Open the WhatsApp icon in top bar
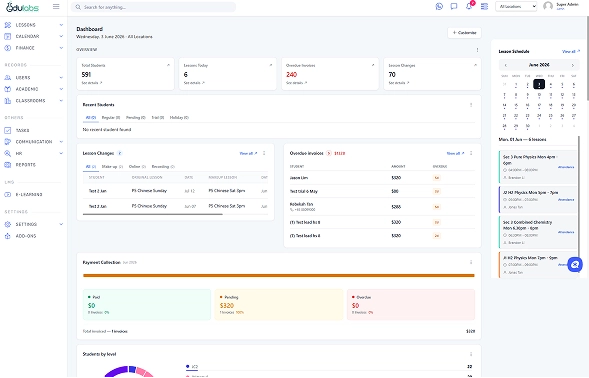Image resolution: width=589 pixels, height=378 pixels. [x=439, y=6]
